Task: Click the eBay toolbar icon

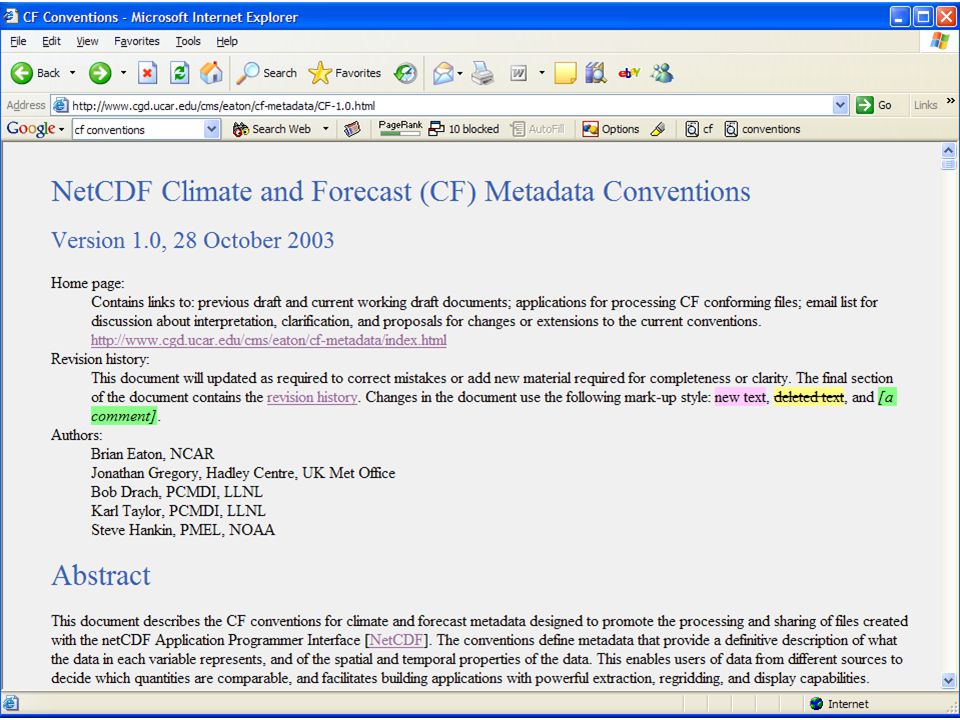Action: [629, 73]
